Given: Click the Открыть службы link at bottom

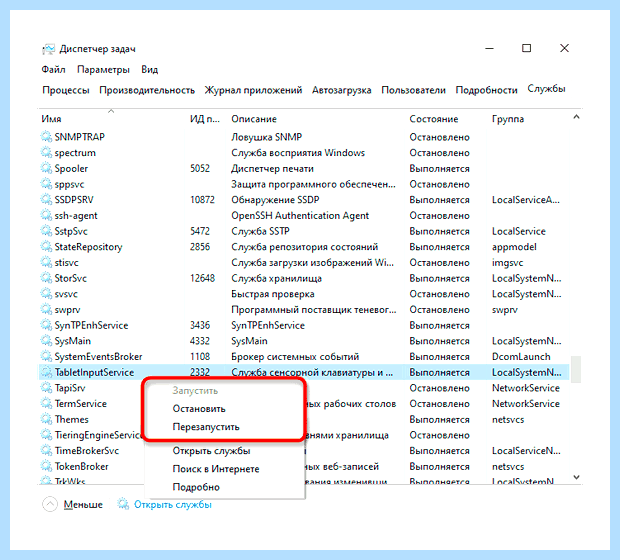Looking at the screenshot, I should click(173, 505).
